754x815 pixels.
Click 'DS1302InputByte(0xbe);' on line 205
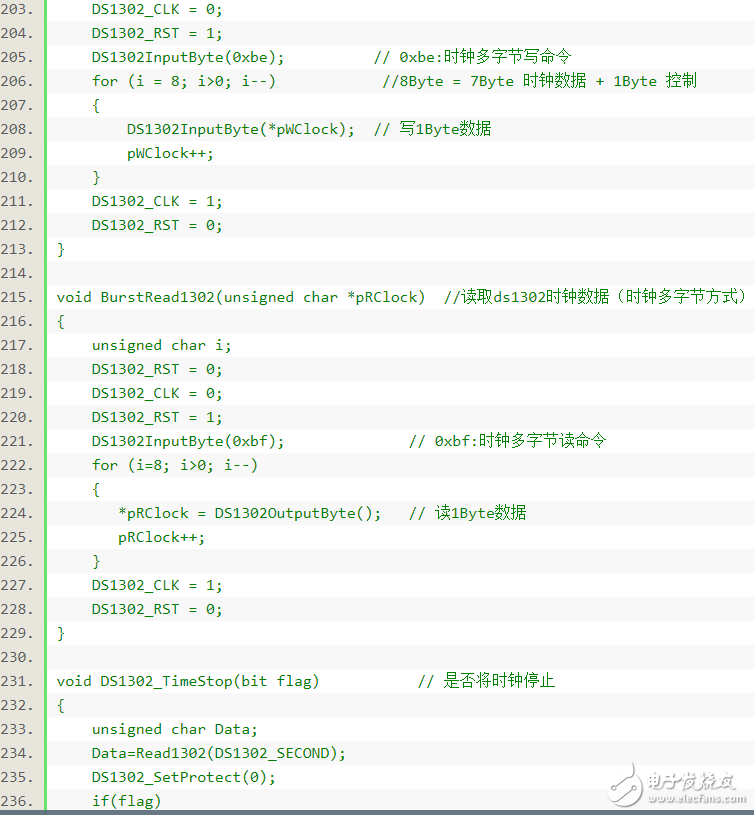(188, 57)
